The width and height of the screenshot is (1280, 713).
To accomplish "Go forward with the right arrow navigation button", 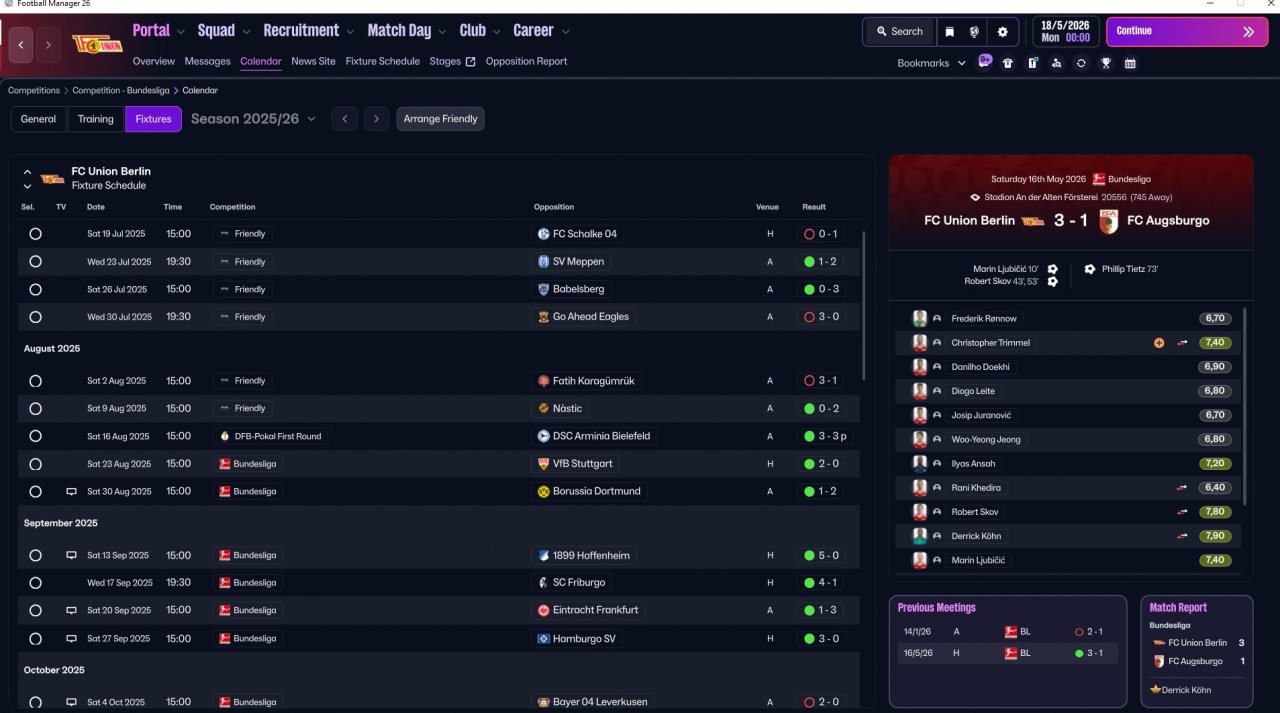I will (x=49, y=45).
